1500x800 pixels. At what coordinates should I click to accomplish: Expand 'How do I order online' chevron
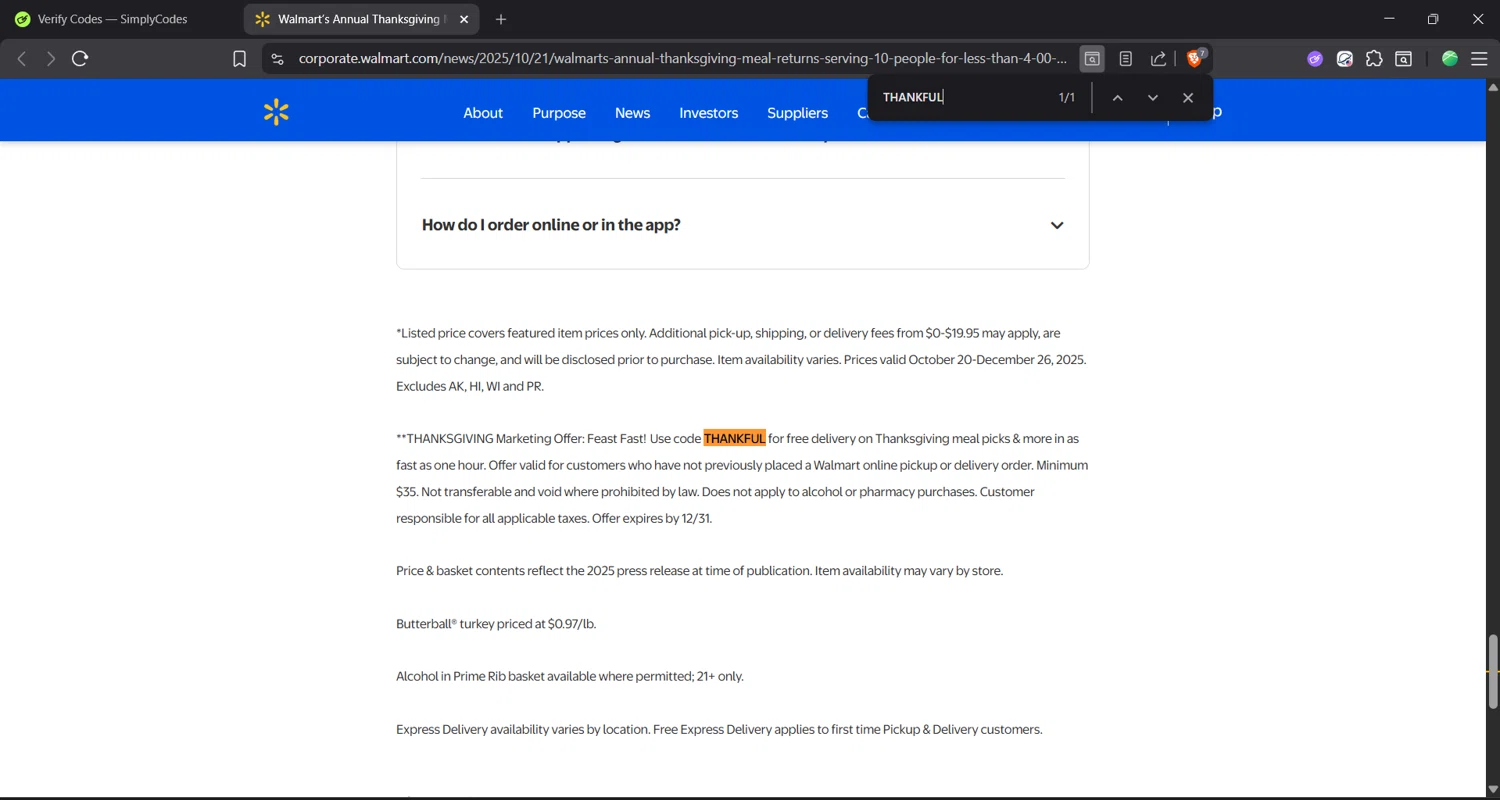(x=1057, y=225)
